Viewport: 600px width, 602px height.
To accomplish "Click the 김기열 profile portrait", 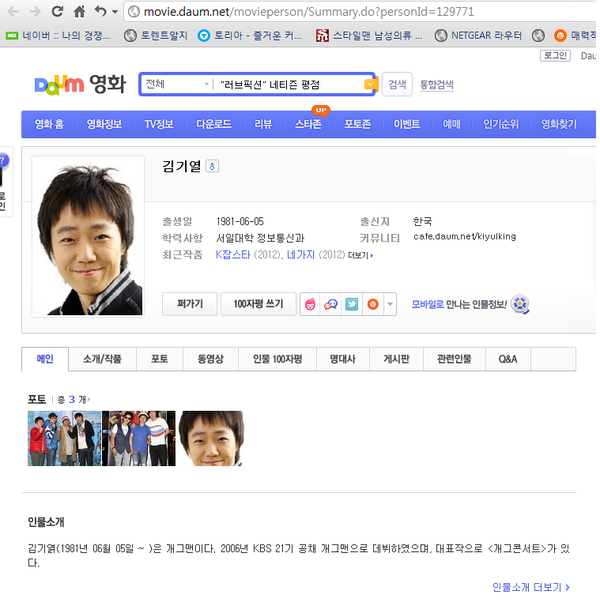I will (88, 236).
